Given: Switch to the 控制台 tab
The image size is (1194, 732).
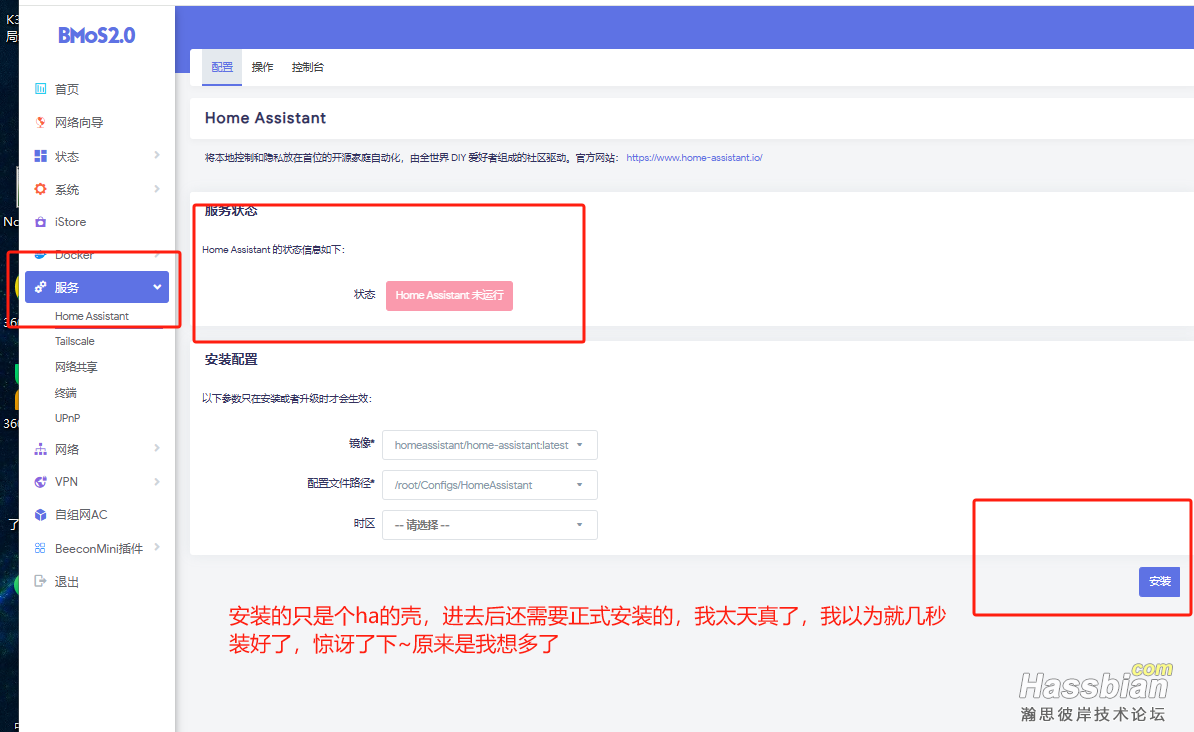Looking at the screenshot, I should click(308, 67).
